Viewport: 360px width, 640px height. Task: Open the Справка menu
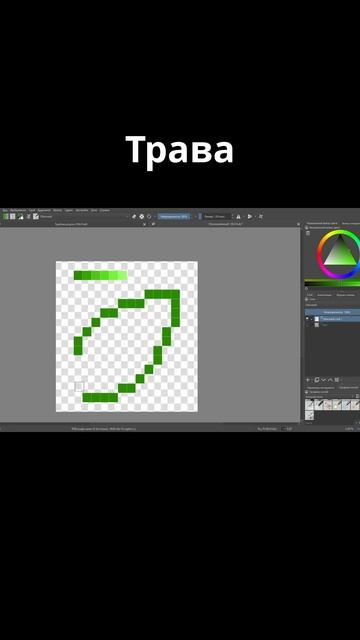[x=105, y=210]
